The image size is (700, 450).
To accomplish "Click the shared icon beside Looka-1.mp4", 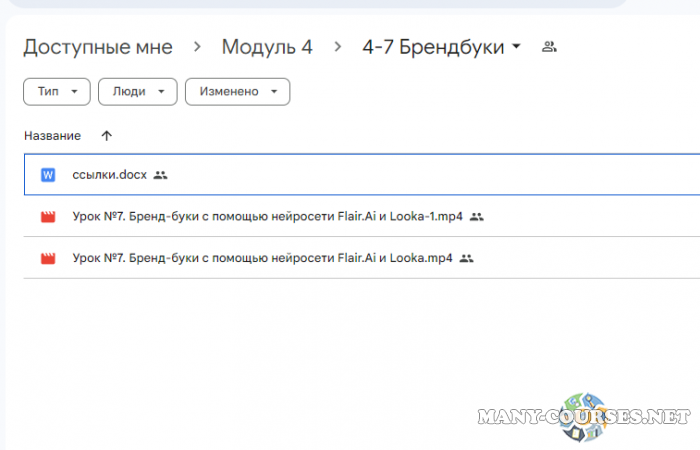I will (477, 216).
